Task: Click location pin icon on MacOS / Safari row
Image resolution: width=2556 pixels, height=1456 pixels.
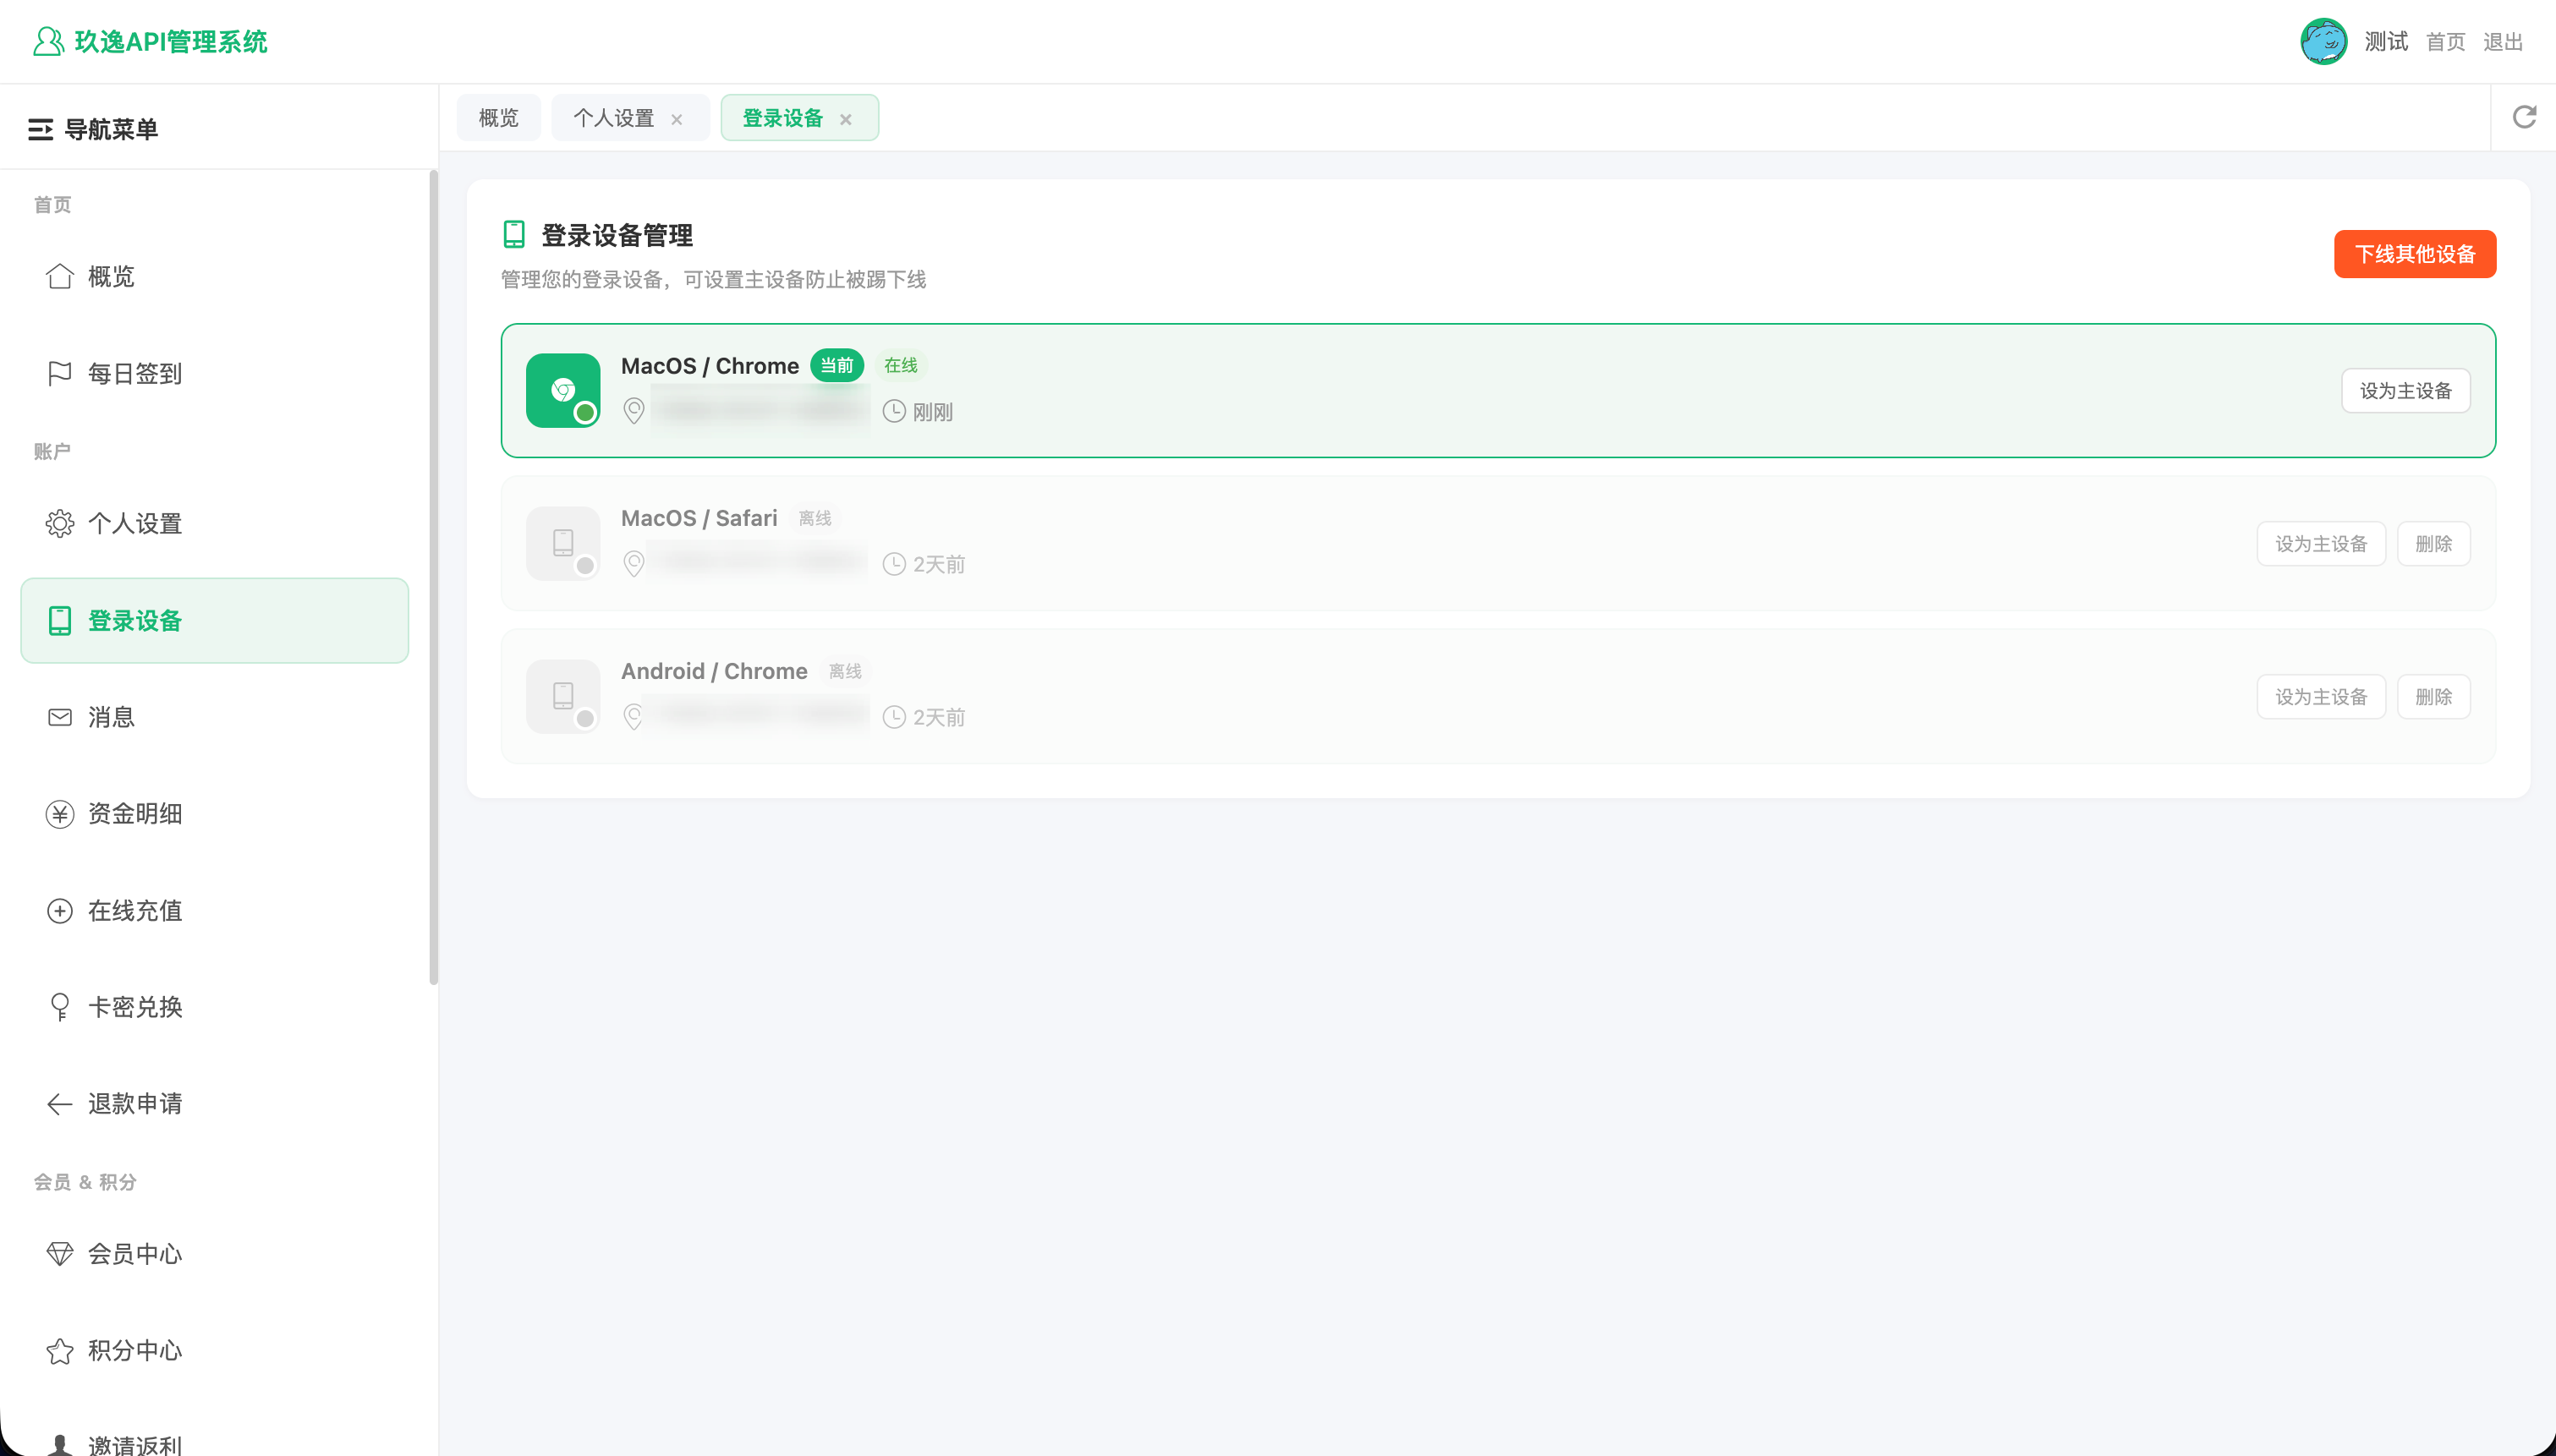Action: [634, 564]
